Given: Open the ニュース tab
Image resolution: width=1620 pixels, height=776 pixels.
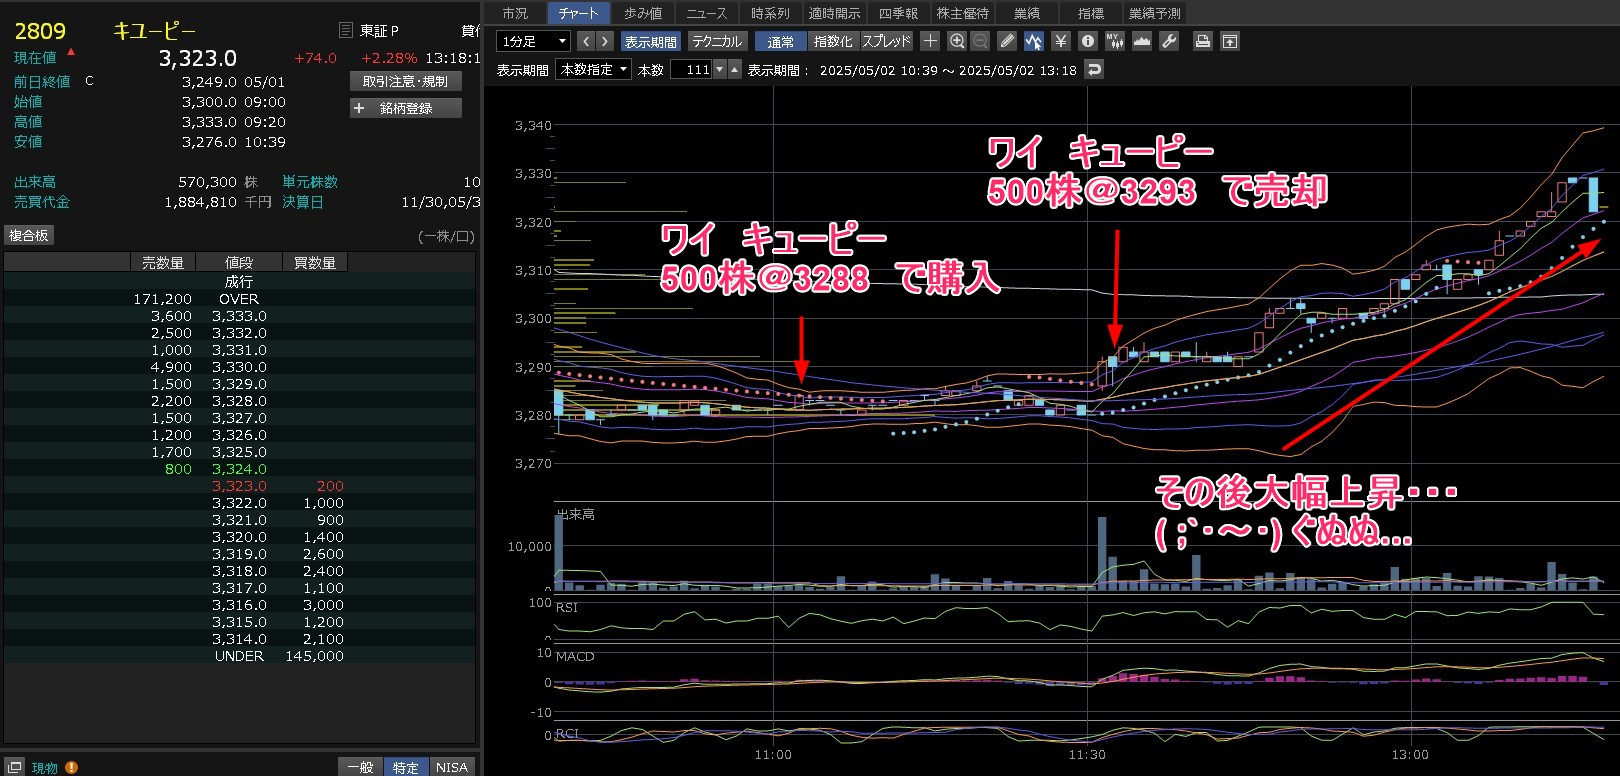Looking at the screenshot, I should tap(707, 13).
